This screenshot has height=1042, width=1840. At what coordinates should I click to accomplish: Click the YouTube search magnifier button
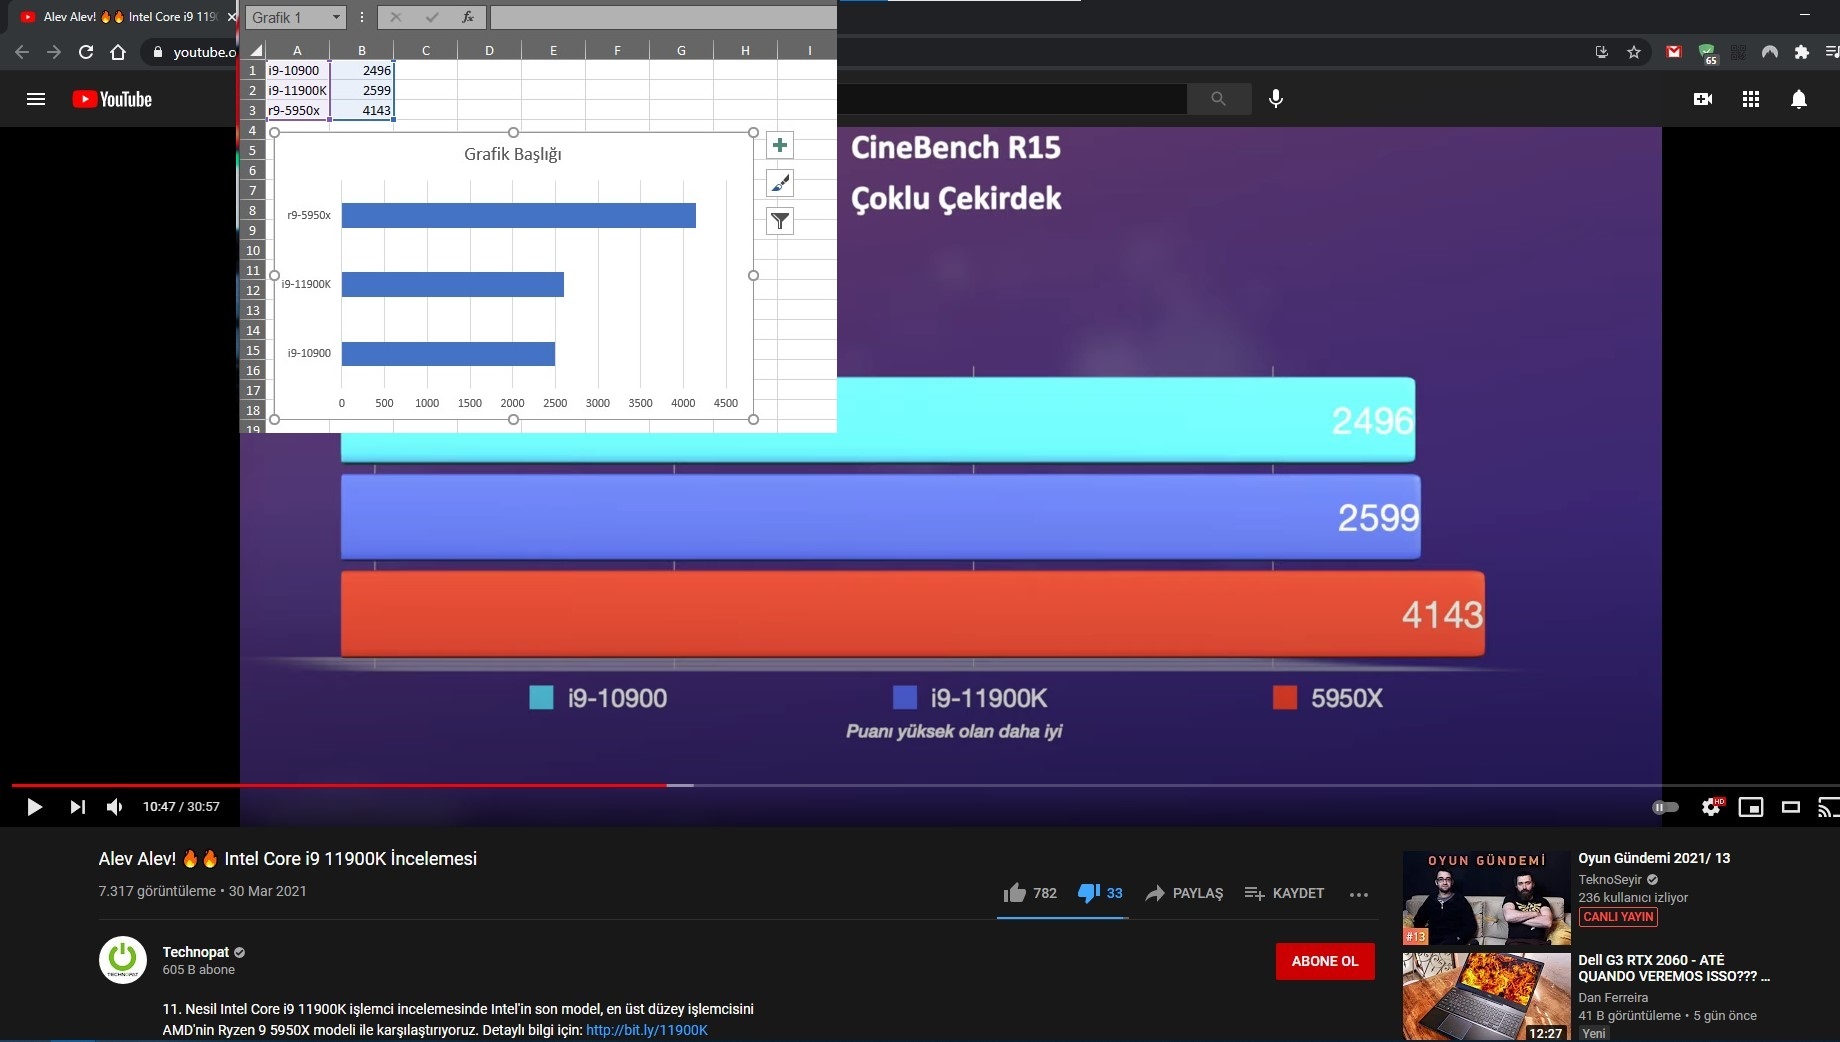coord(1218,98)
